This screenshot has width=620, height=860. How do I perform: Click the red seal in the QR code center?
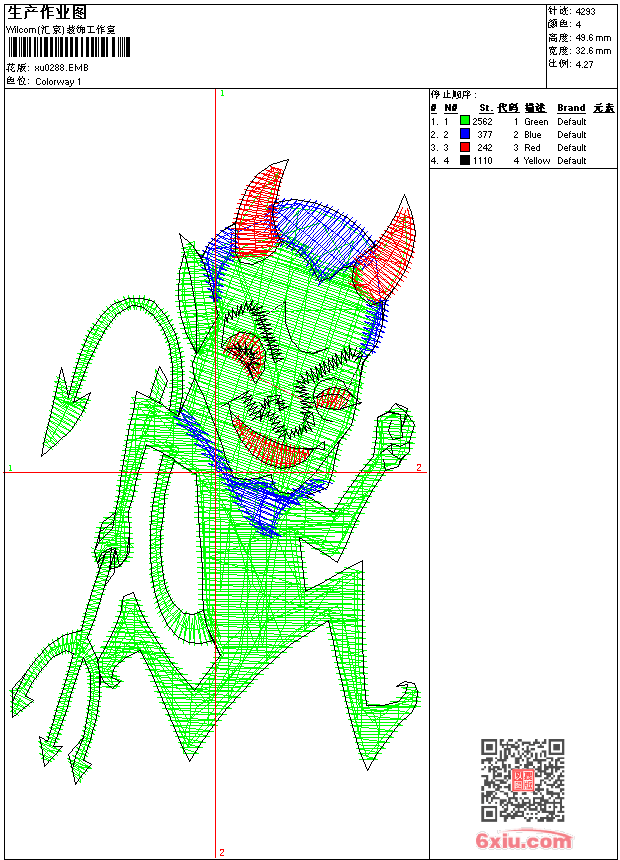coord(522,780)
